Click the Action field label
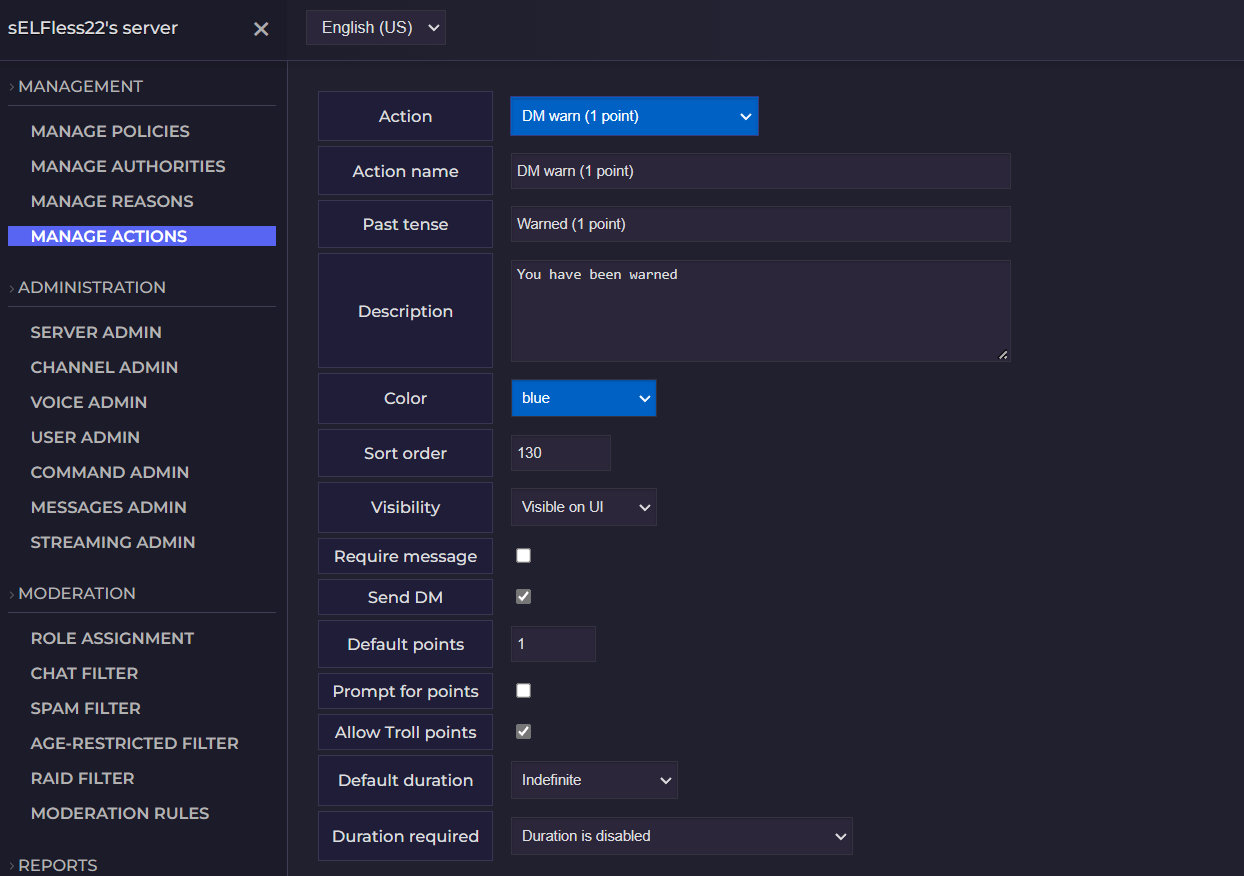 [x=405, y=116]
